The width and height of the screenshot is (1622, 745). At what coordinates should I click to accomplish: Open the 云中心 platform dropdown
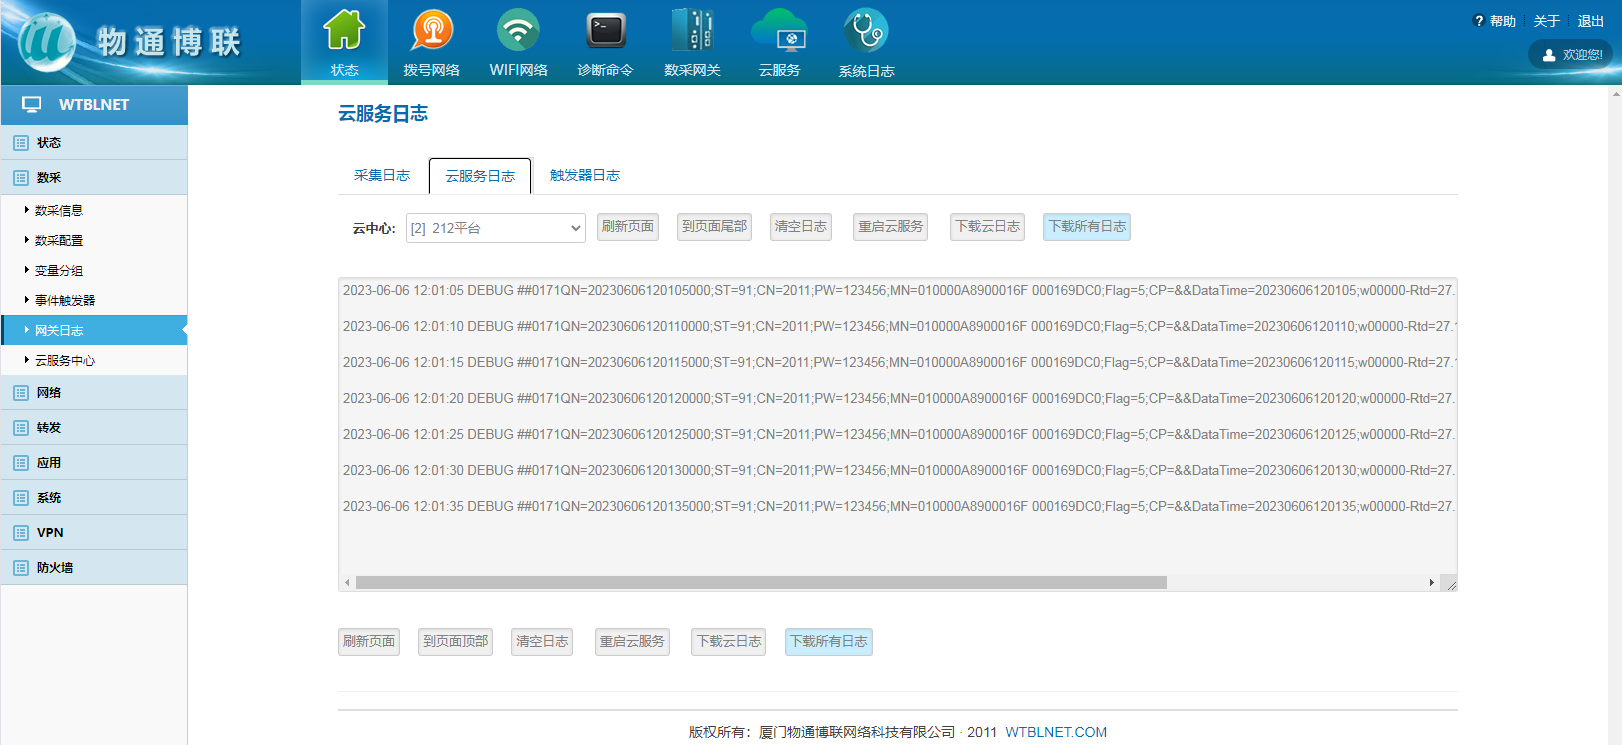click(496, 228)
